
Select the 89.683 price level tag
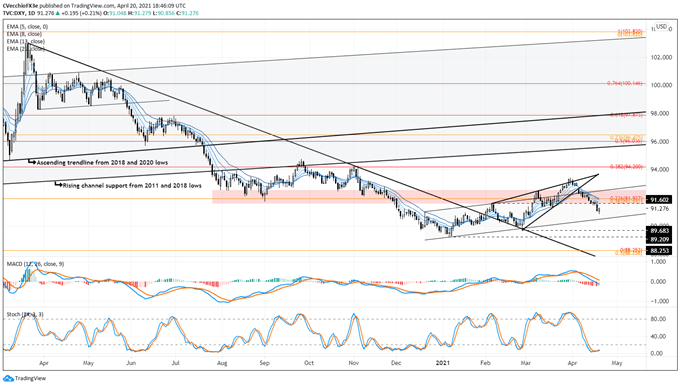tap(659, 231)
